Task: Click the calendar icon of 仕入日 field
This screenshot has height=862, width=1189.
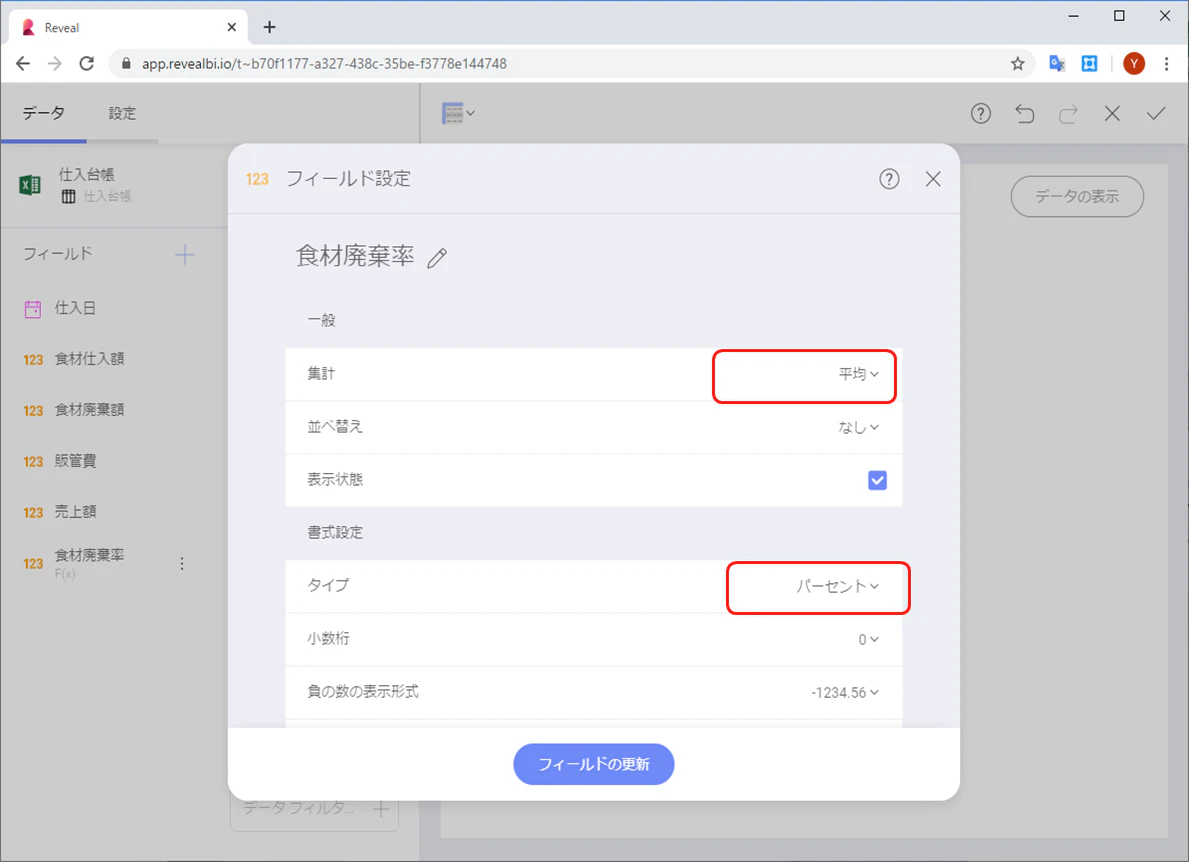Action: (x=33, y=309)
